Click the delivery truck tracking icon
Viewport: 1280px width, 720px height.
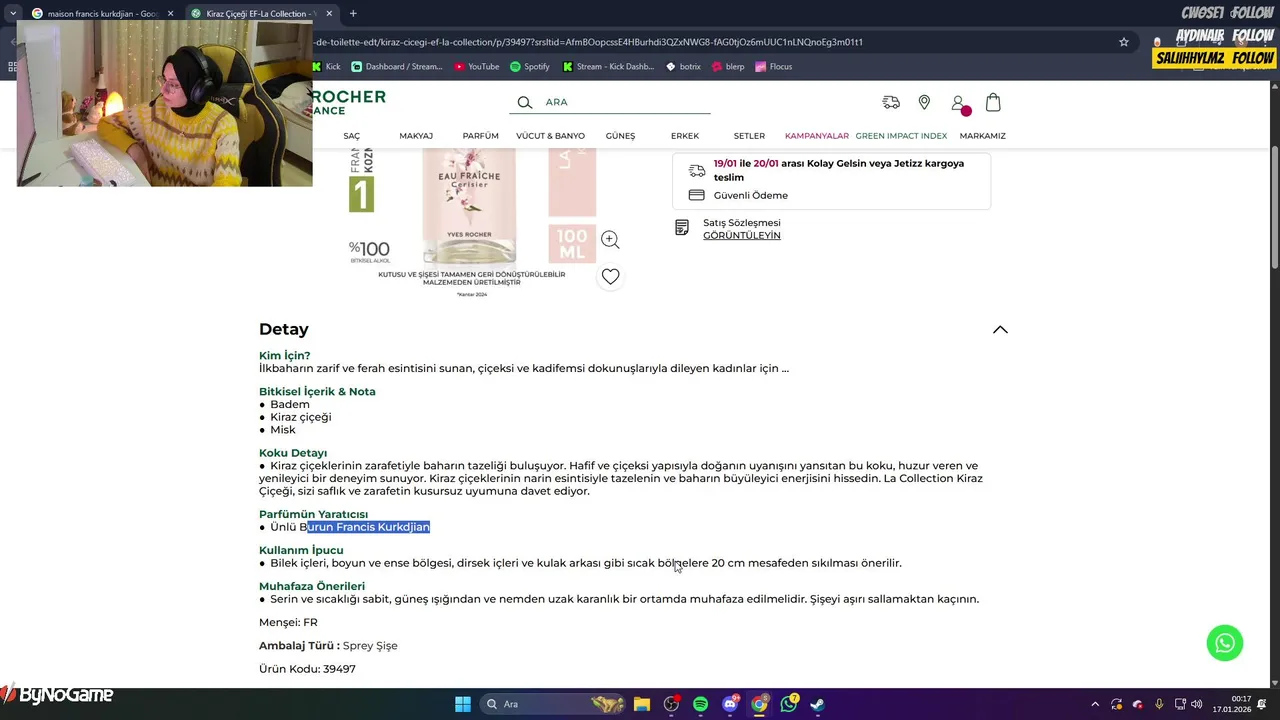click(x=891, y=102)
